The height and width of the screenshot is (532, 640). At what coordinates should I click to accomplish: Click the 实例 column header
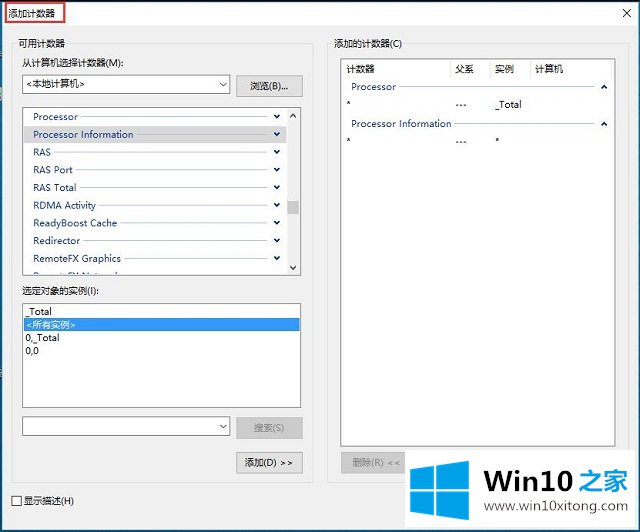(504, 69)
